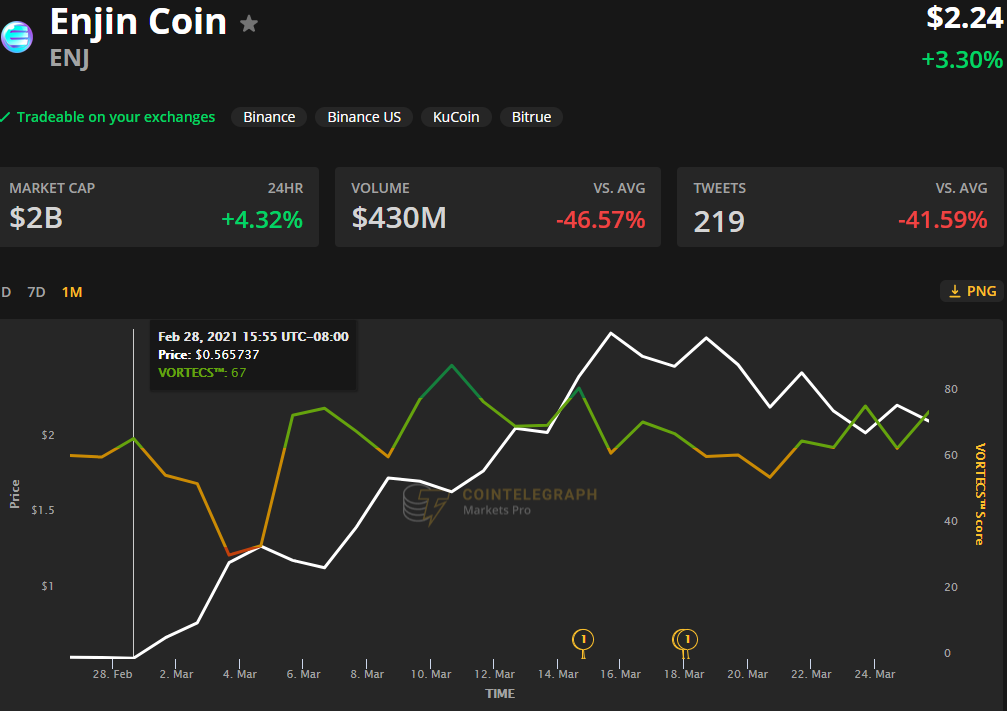
Task: Click the VOLUME heading
Action: [x=380, y=188]
